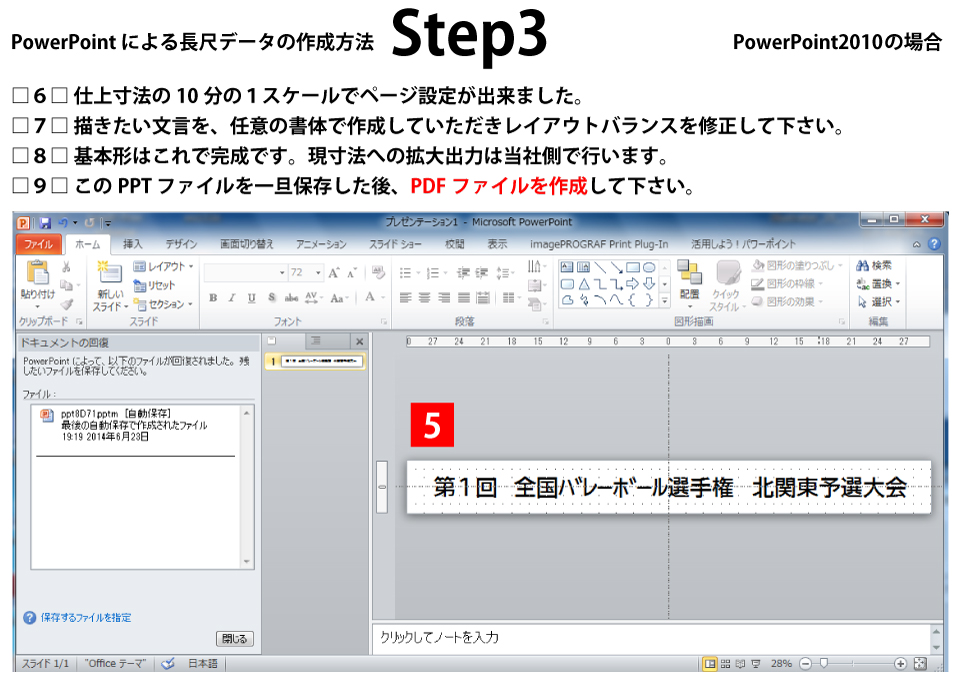Zoom in with the plus button
This screenshot has width=960, height=684.
pos(900,663)
